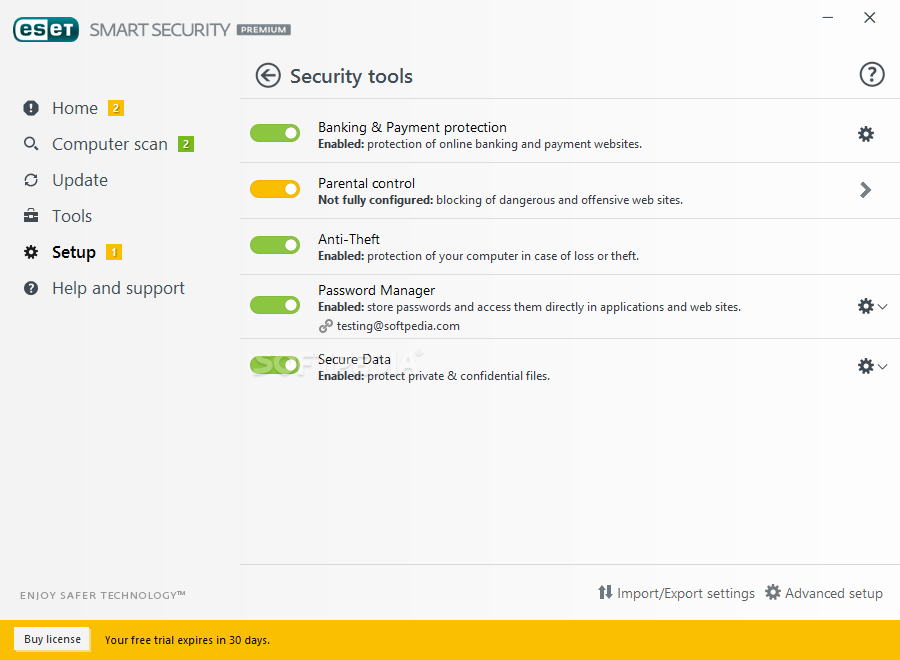900x660 pixels.
Task: Open the Update section
Action: coord(80,180)
